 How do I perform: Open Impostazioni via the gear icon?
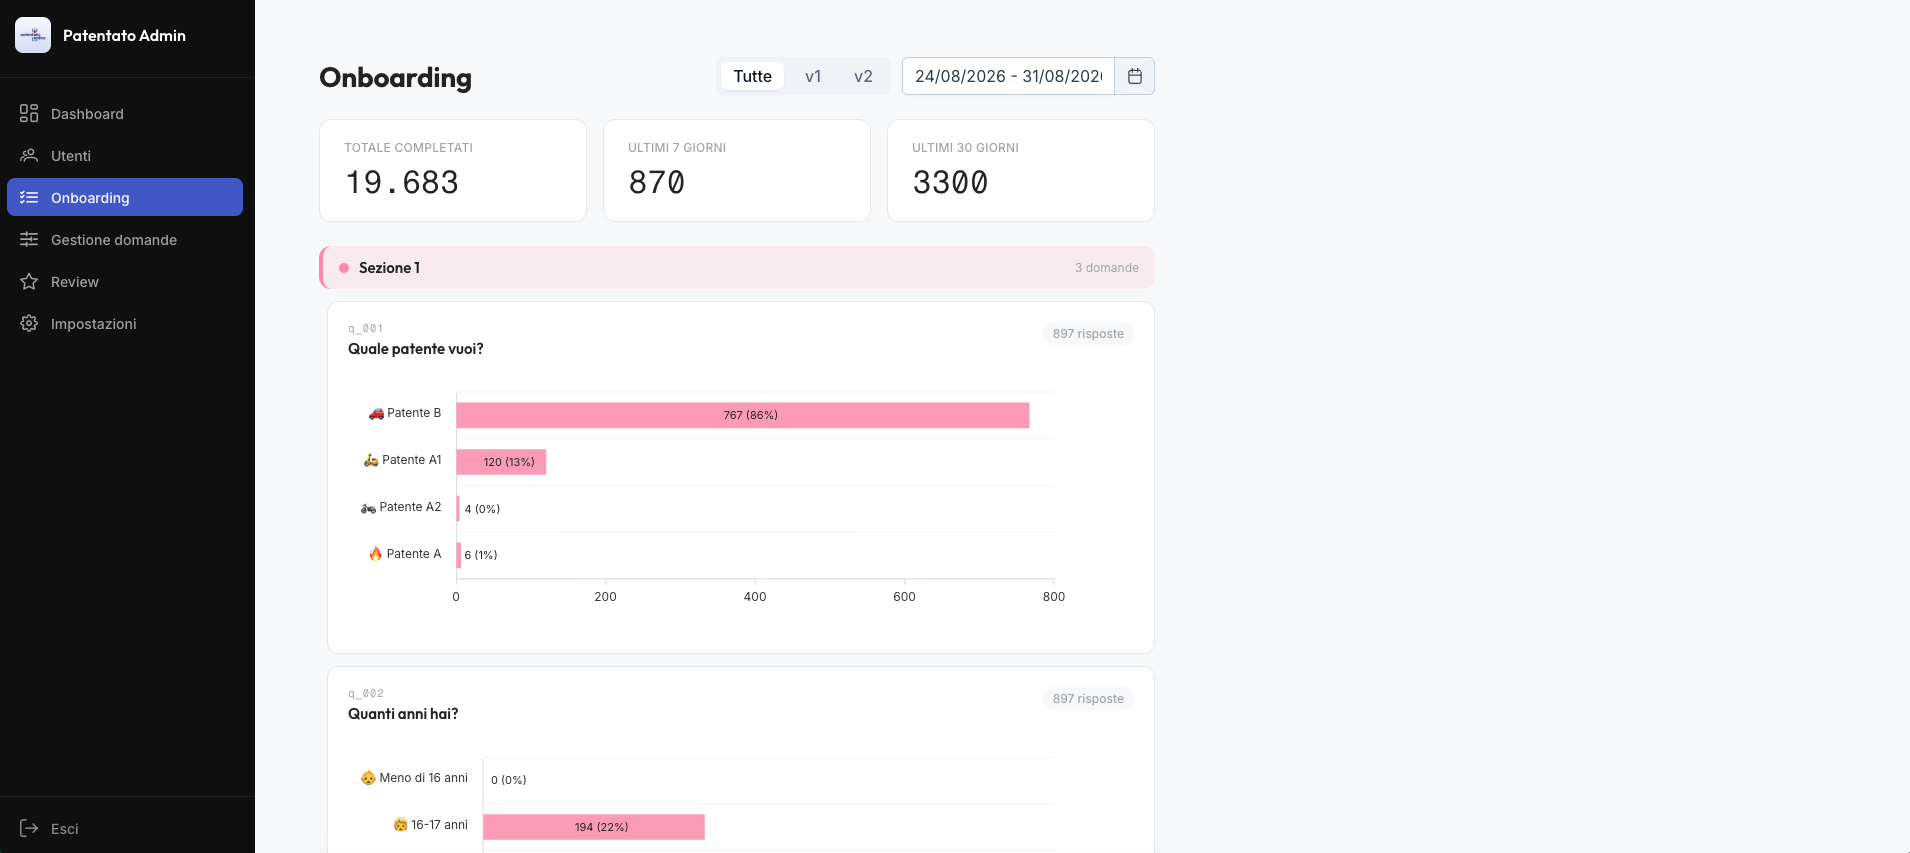29,323
